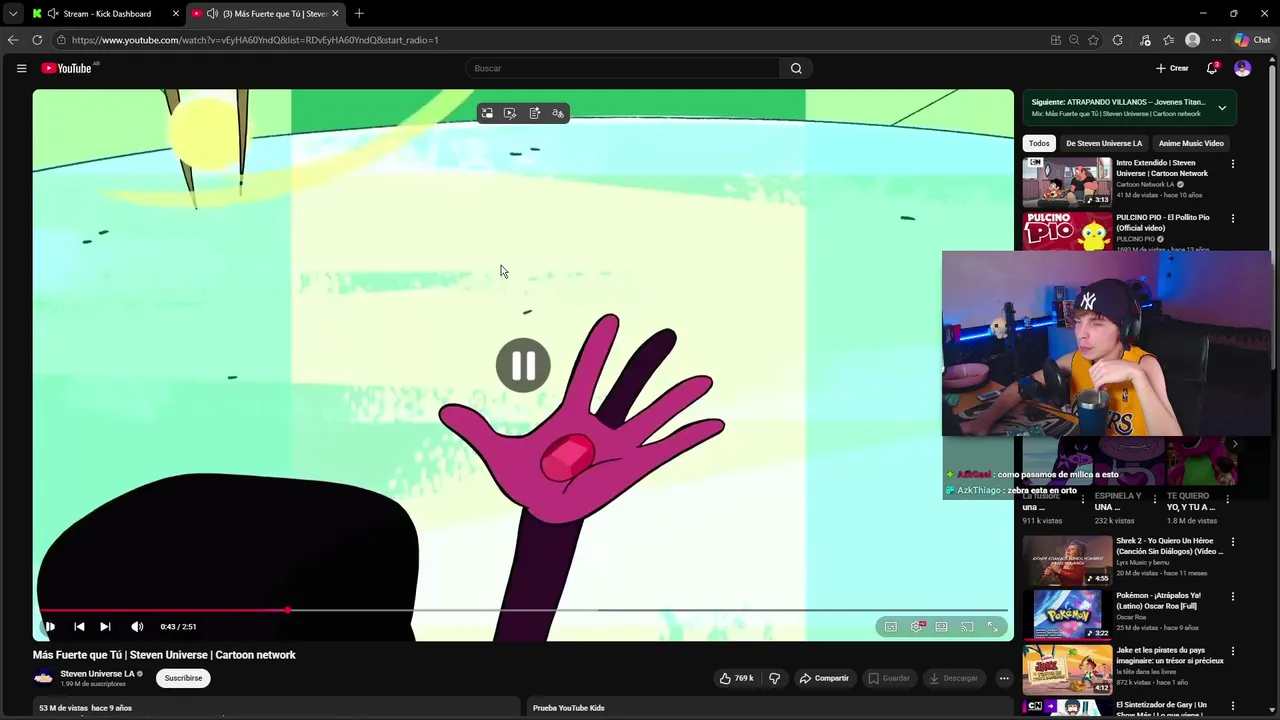The width and height of the screenshot is (1280, 720).
Task: Open the YouTube hamburger guide menu
Action: point(21,68)
